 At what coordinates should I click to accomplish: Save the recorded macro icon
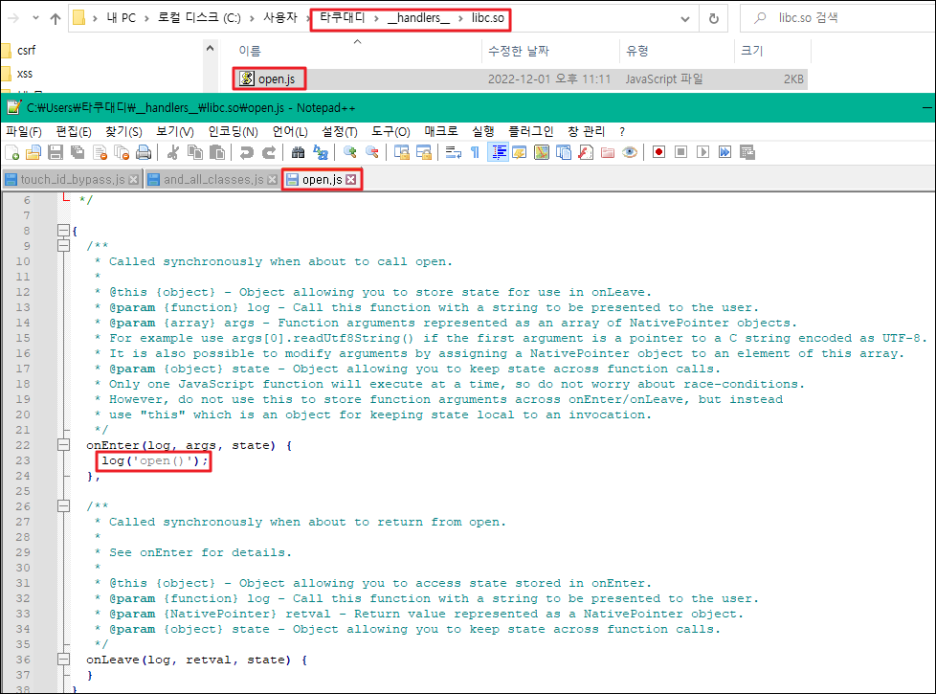[x=747, y=153]
